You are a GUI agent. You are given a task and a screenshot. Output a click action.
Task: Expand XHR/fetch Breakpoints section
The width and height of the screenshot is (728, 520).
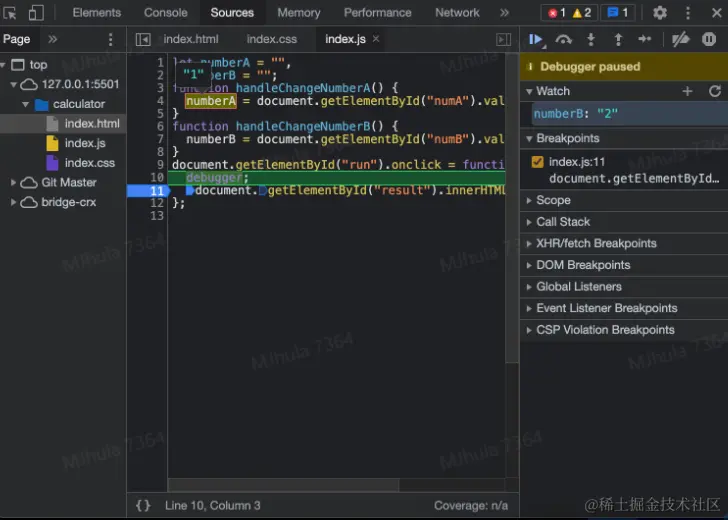[529, 243]
